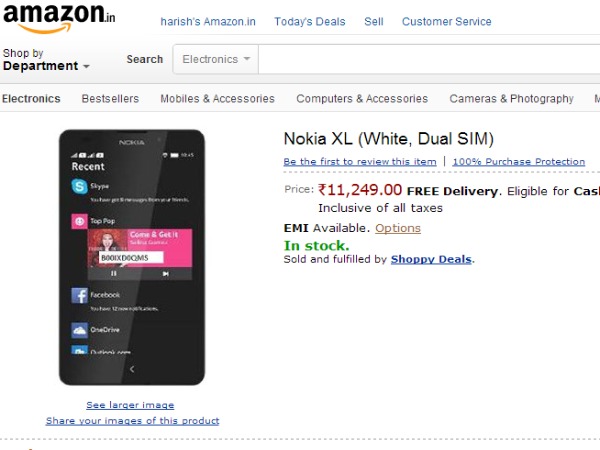Screen dimensions: 600x450
Task: Go to Customer Service
Action: (446, 21)
